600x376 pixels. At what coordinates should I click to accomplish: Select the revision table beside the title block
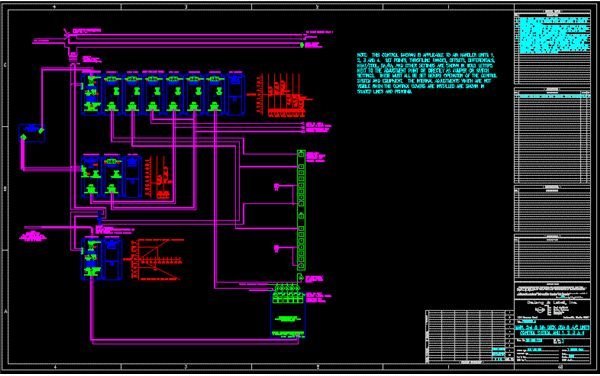[x=470, y=335]
